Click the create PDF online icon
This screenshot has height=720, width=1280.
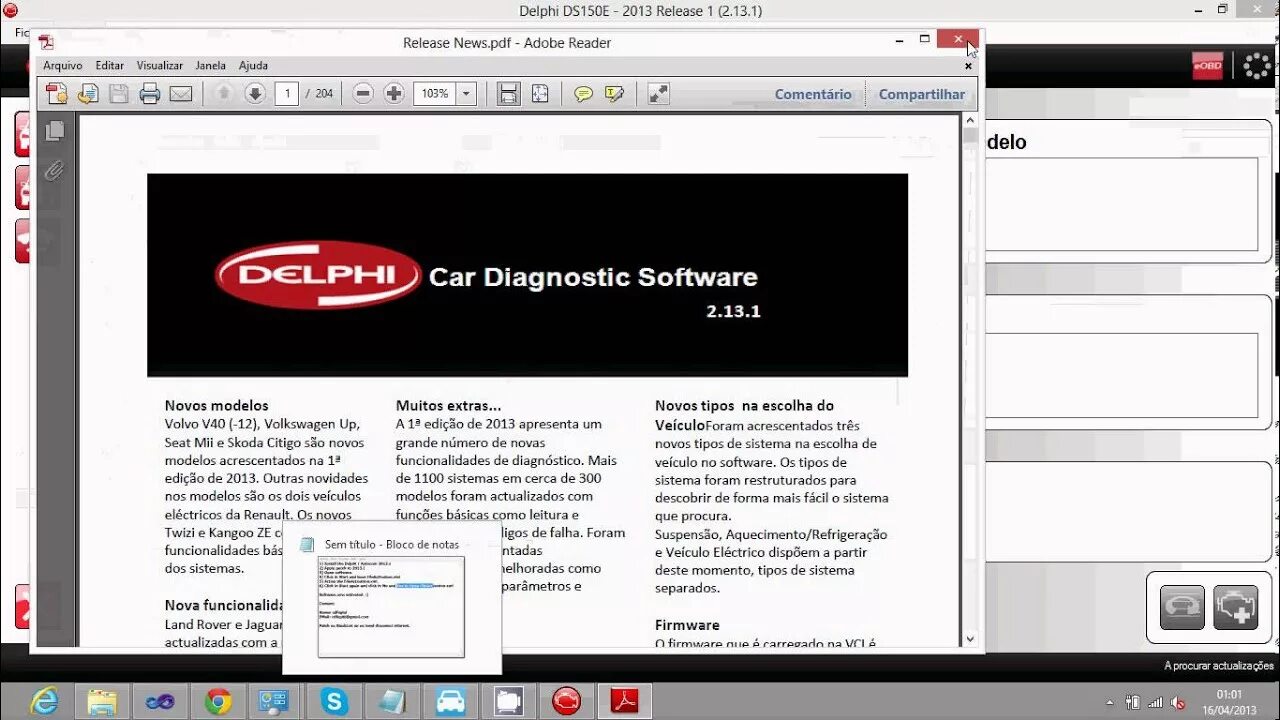click(x=57, y=94)
